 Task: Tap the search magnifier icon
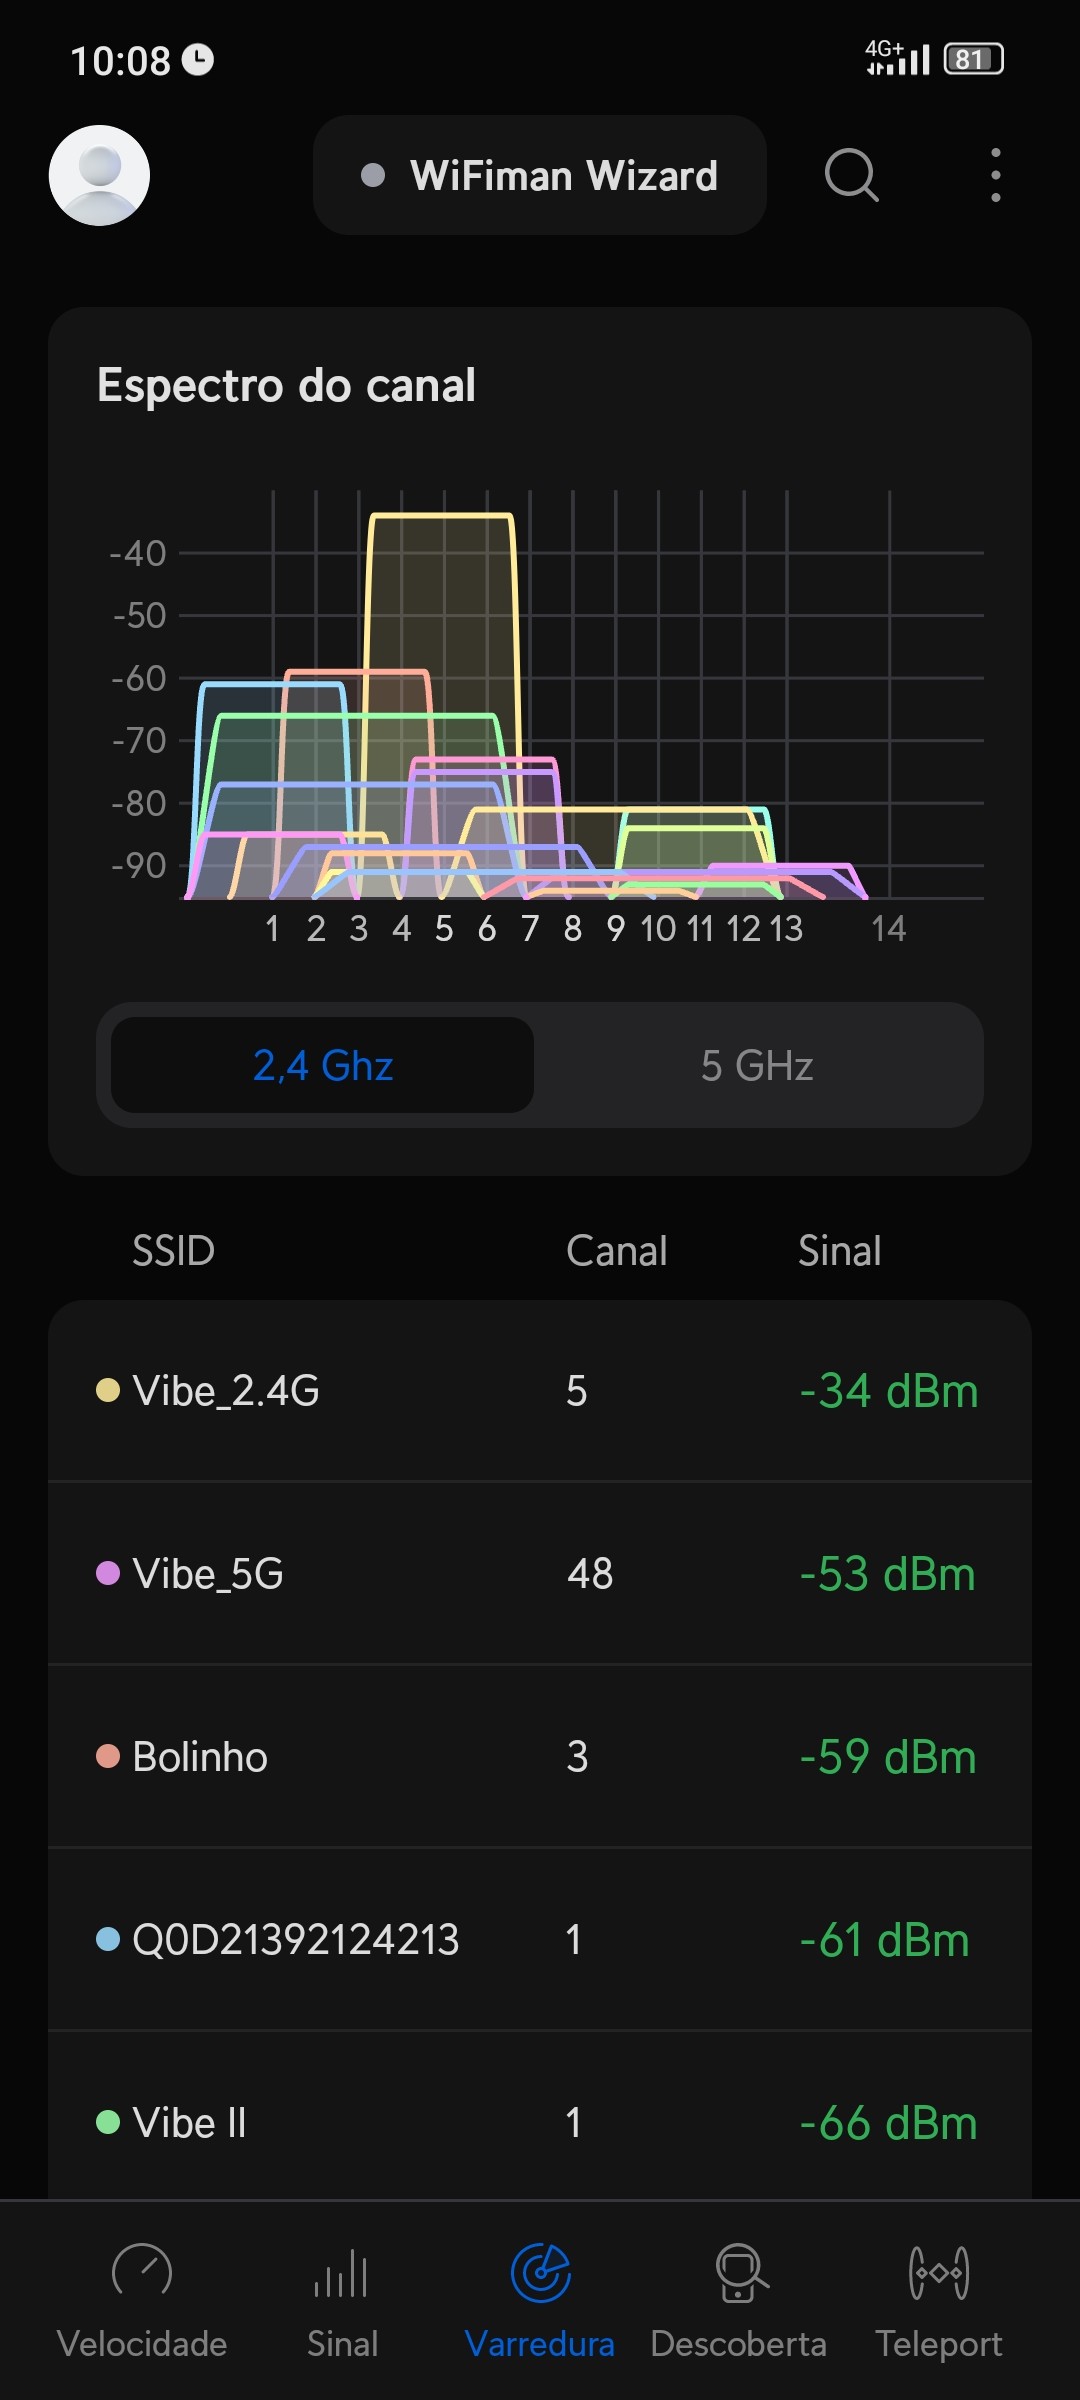tap(851, 175)
